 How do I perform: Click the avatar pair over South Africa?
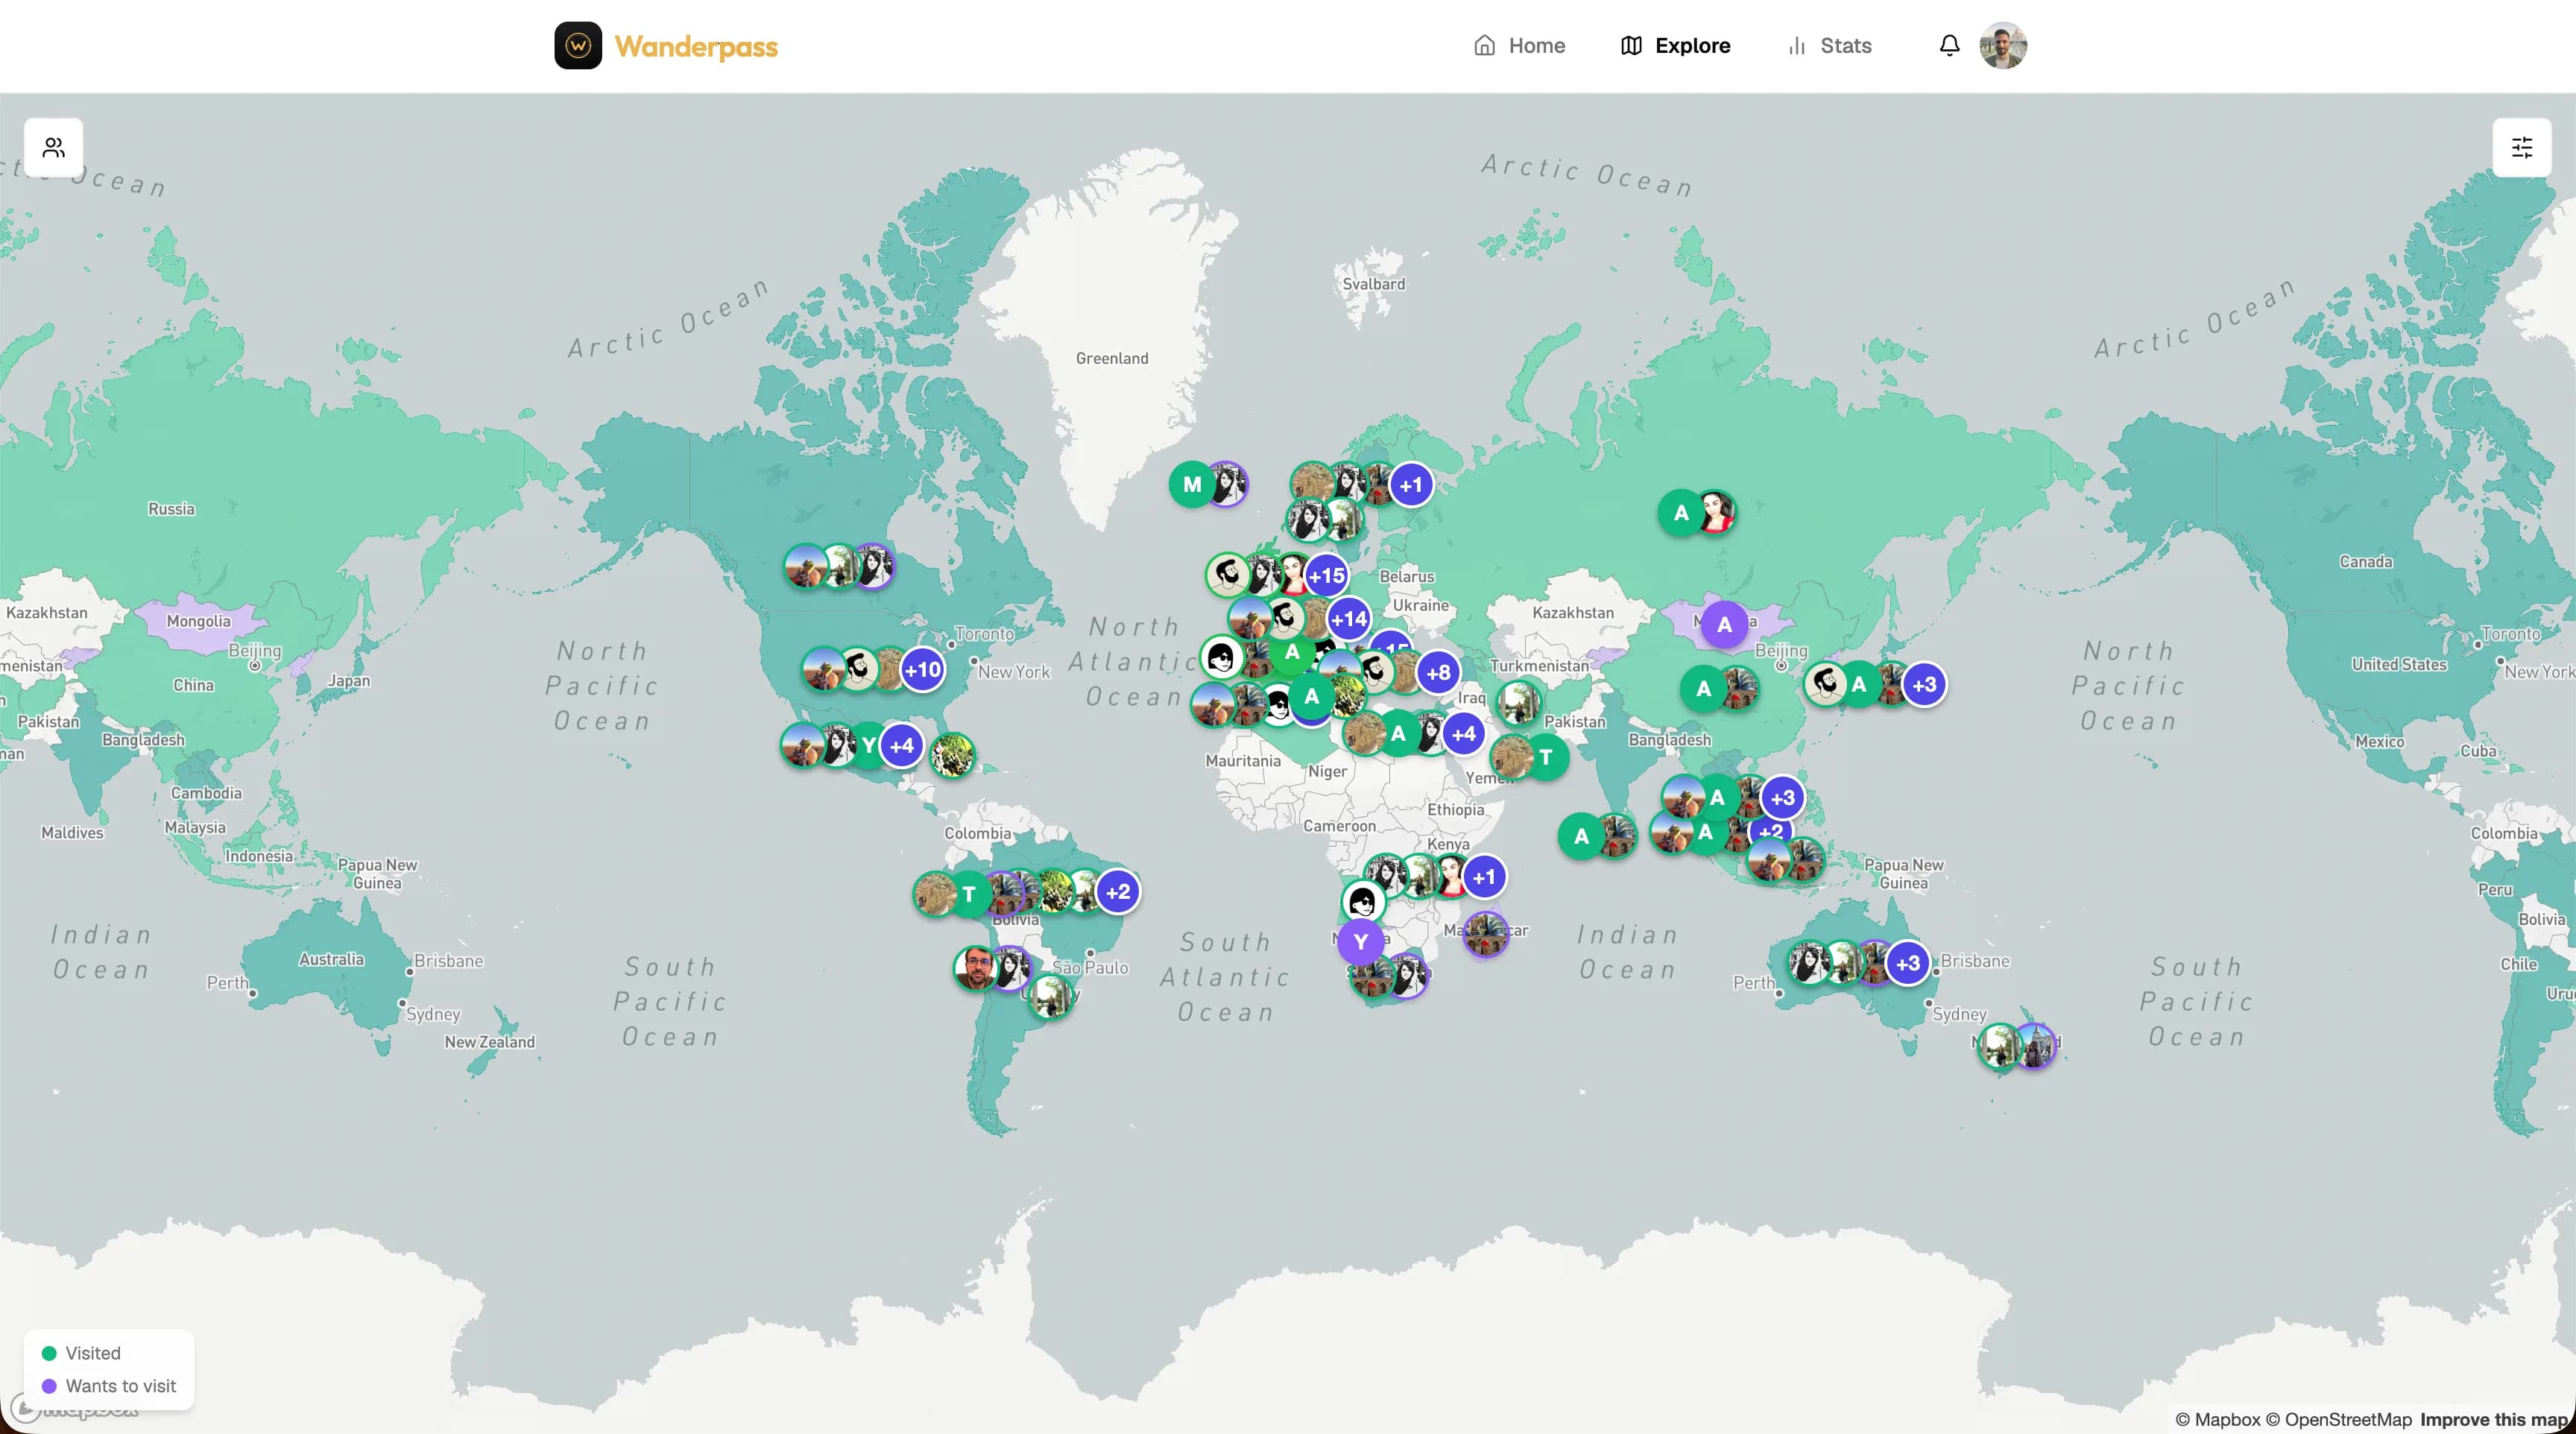(x=1389, y=976)
